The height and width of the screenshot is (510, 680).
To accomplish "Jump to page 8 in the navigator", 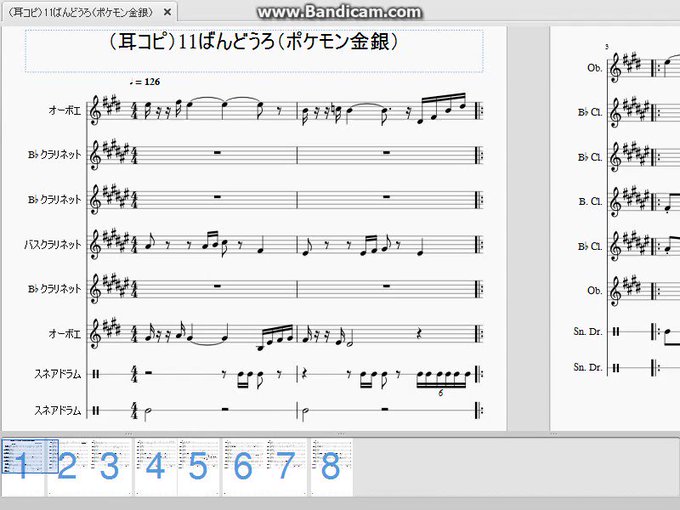I will pos(331,467).
